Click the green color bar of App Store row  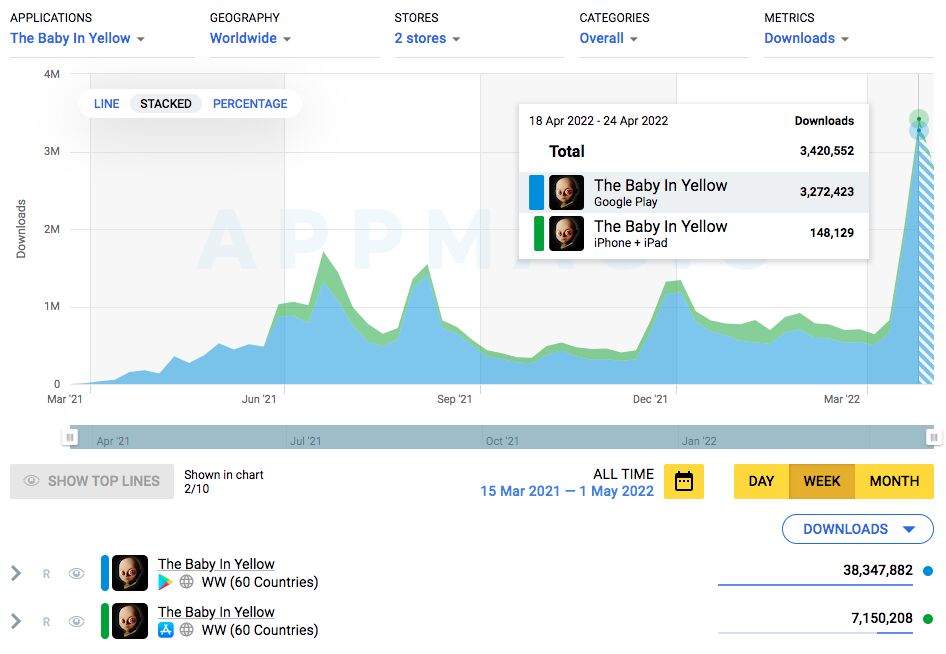pos(105,621)
